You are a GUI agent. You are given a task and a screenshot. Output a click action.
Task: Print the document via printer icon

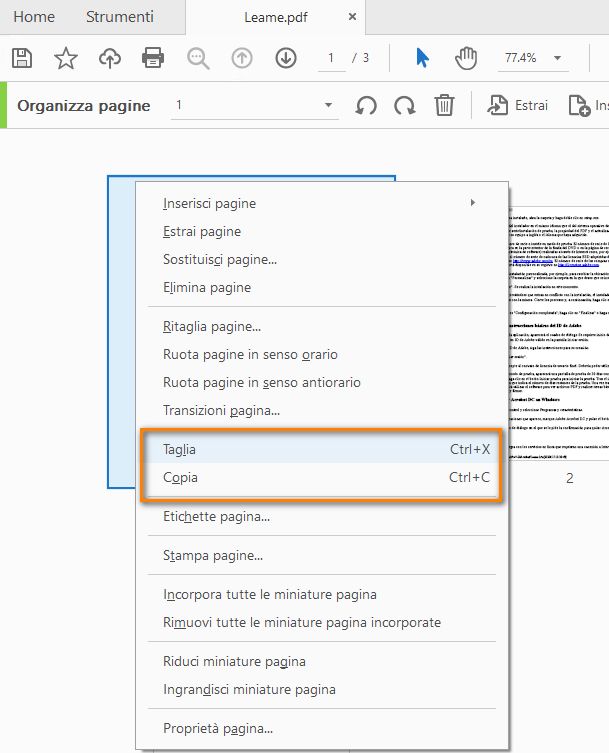pyautogui.click(x=153, y=58)
